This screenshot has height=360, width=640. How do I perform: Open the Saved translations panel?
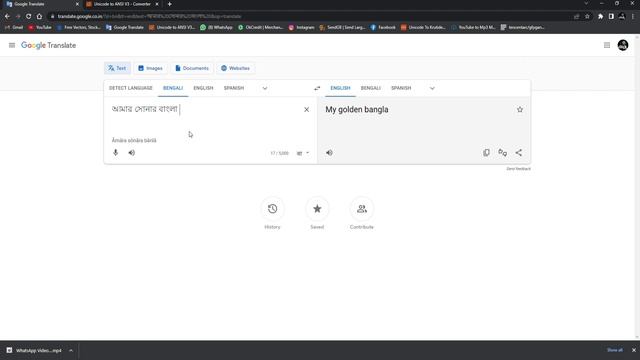(317, 209)
